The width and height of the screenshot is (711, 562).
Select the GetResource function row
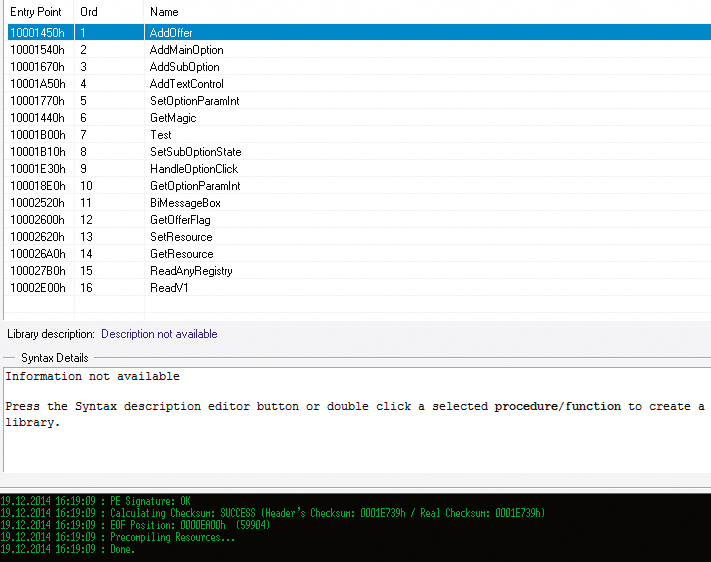[181, 254]
